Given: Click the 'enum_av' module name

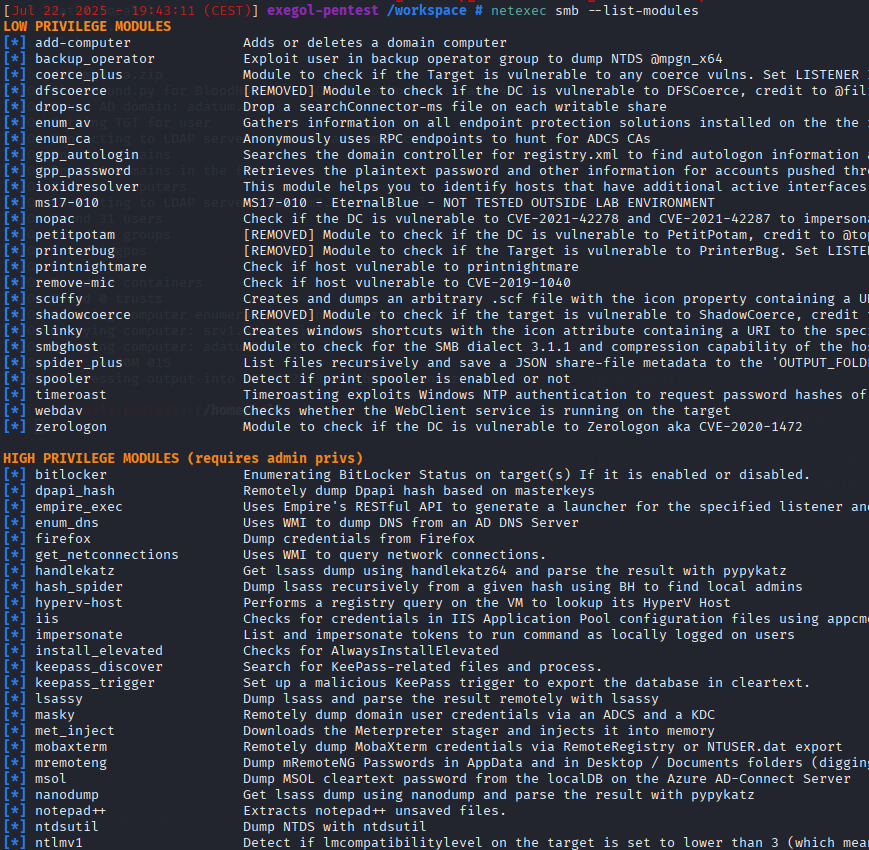Looking at the screenshot, I should point(63,123).
